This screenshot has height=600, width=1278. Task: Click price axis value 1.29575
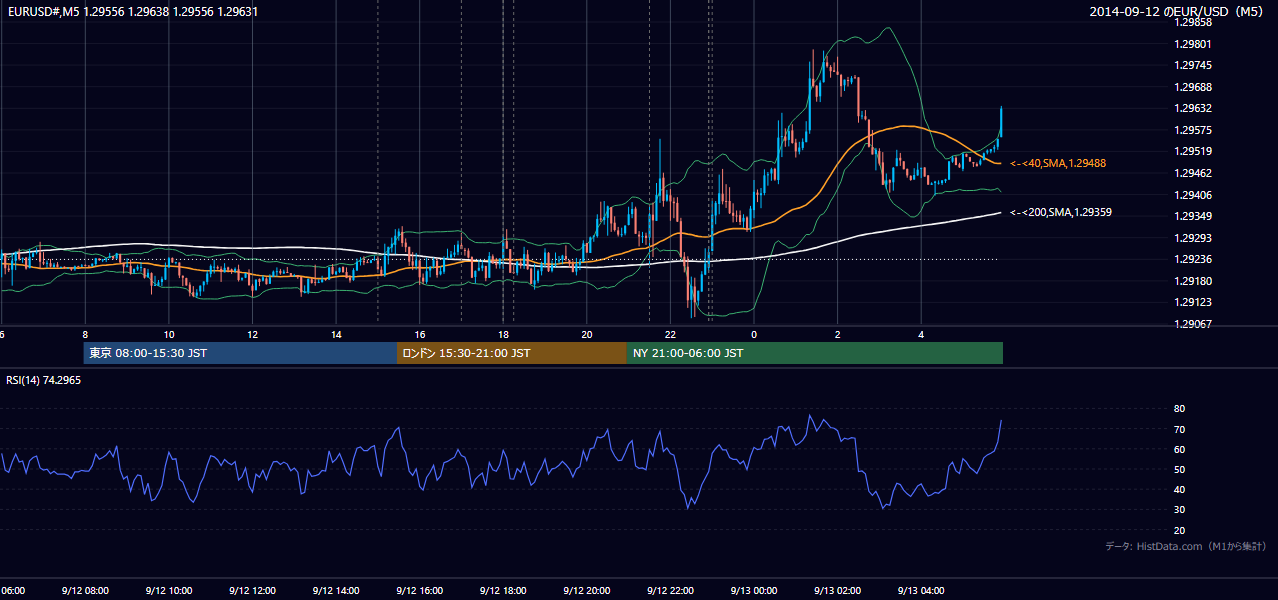(x=1192, y=130)
